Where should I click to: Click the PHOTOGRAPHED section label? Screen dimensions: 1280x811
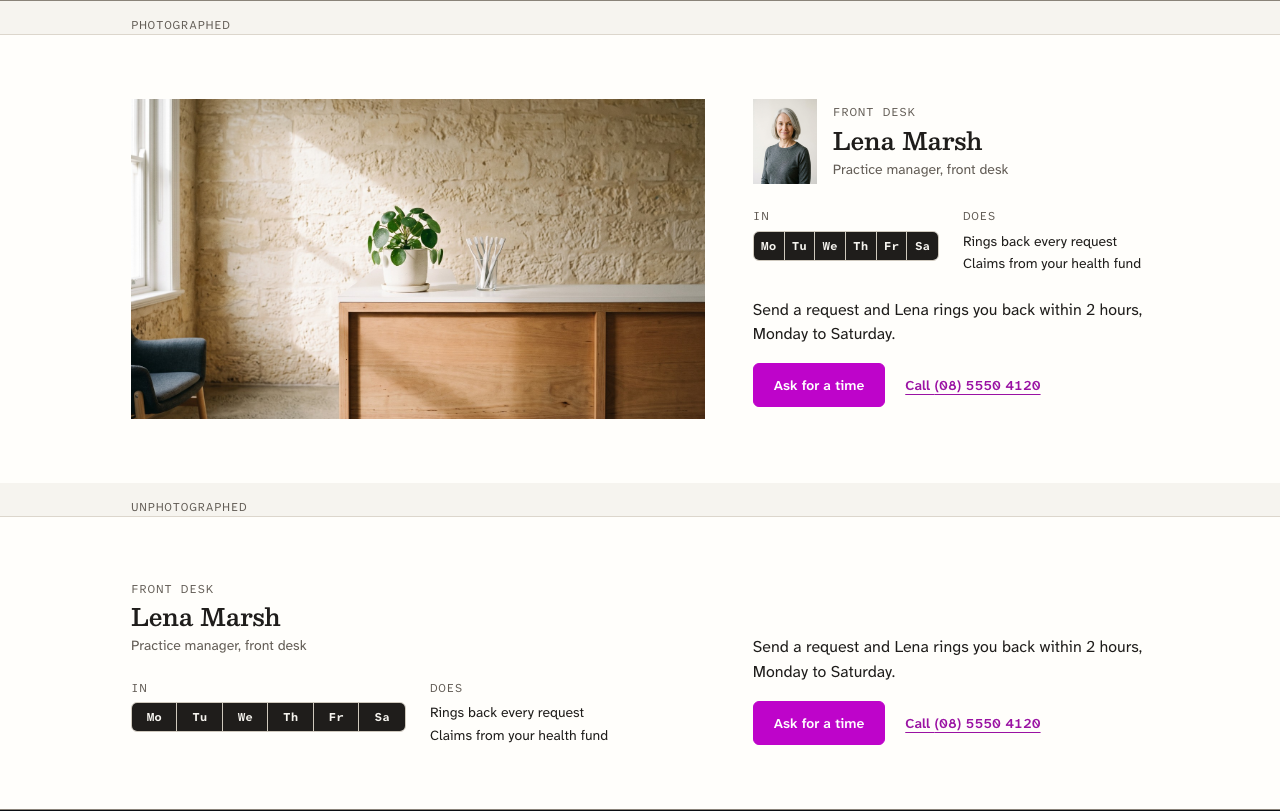(181, 25)
